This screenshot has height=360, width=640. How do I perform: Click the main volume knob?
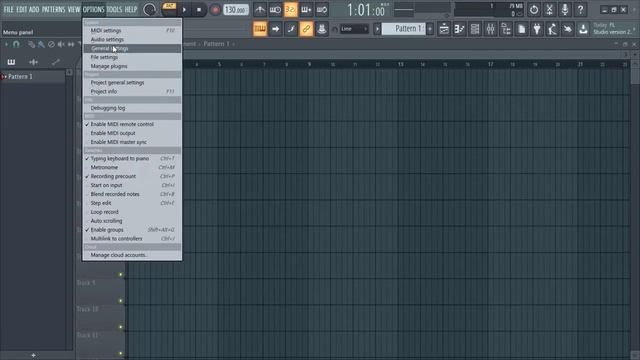(x=149, y=9)
